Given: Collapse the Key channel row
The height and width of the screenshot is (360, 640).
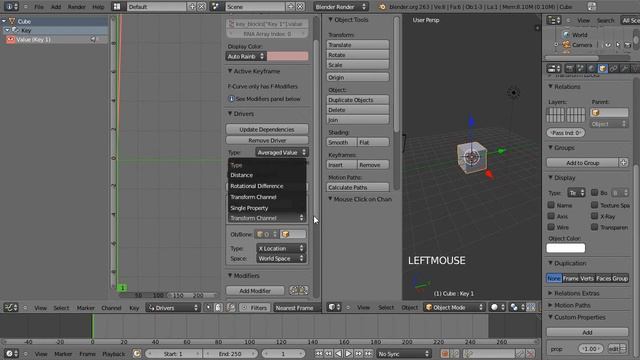Looking at the screenshot, I should (7, 30).
